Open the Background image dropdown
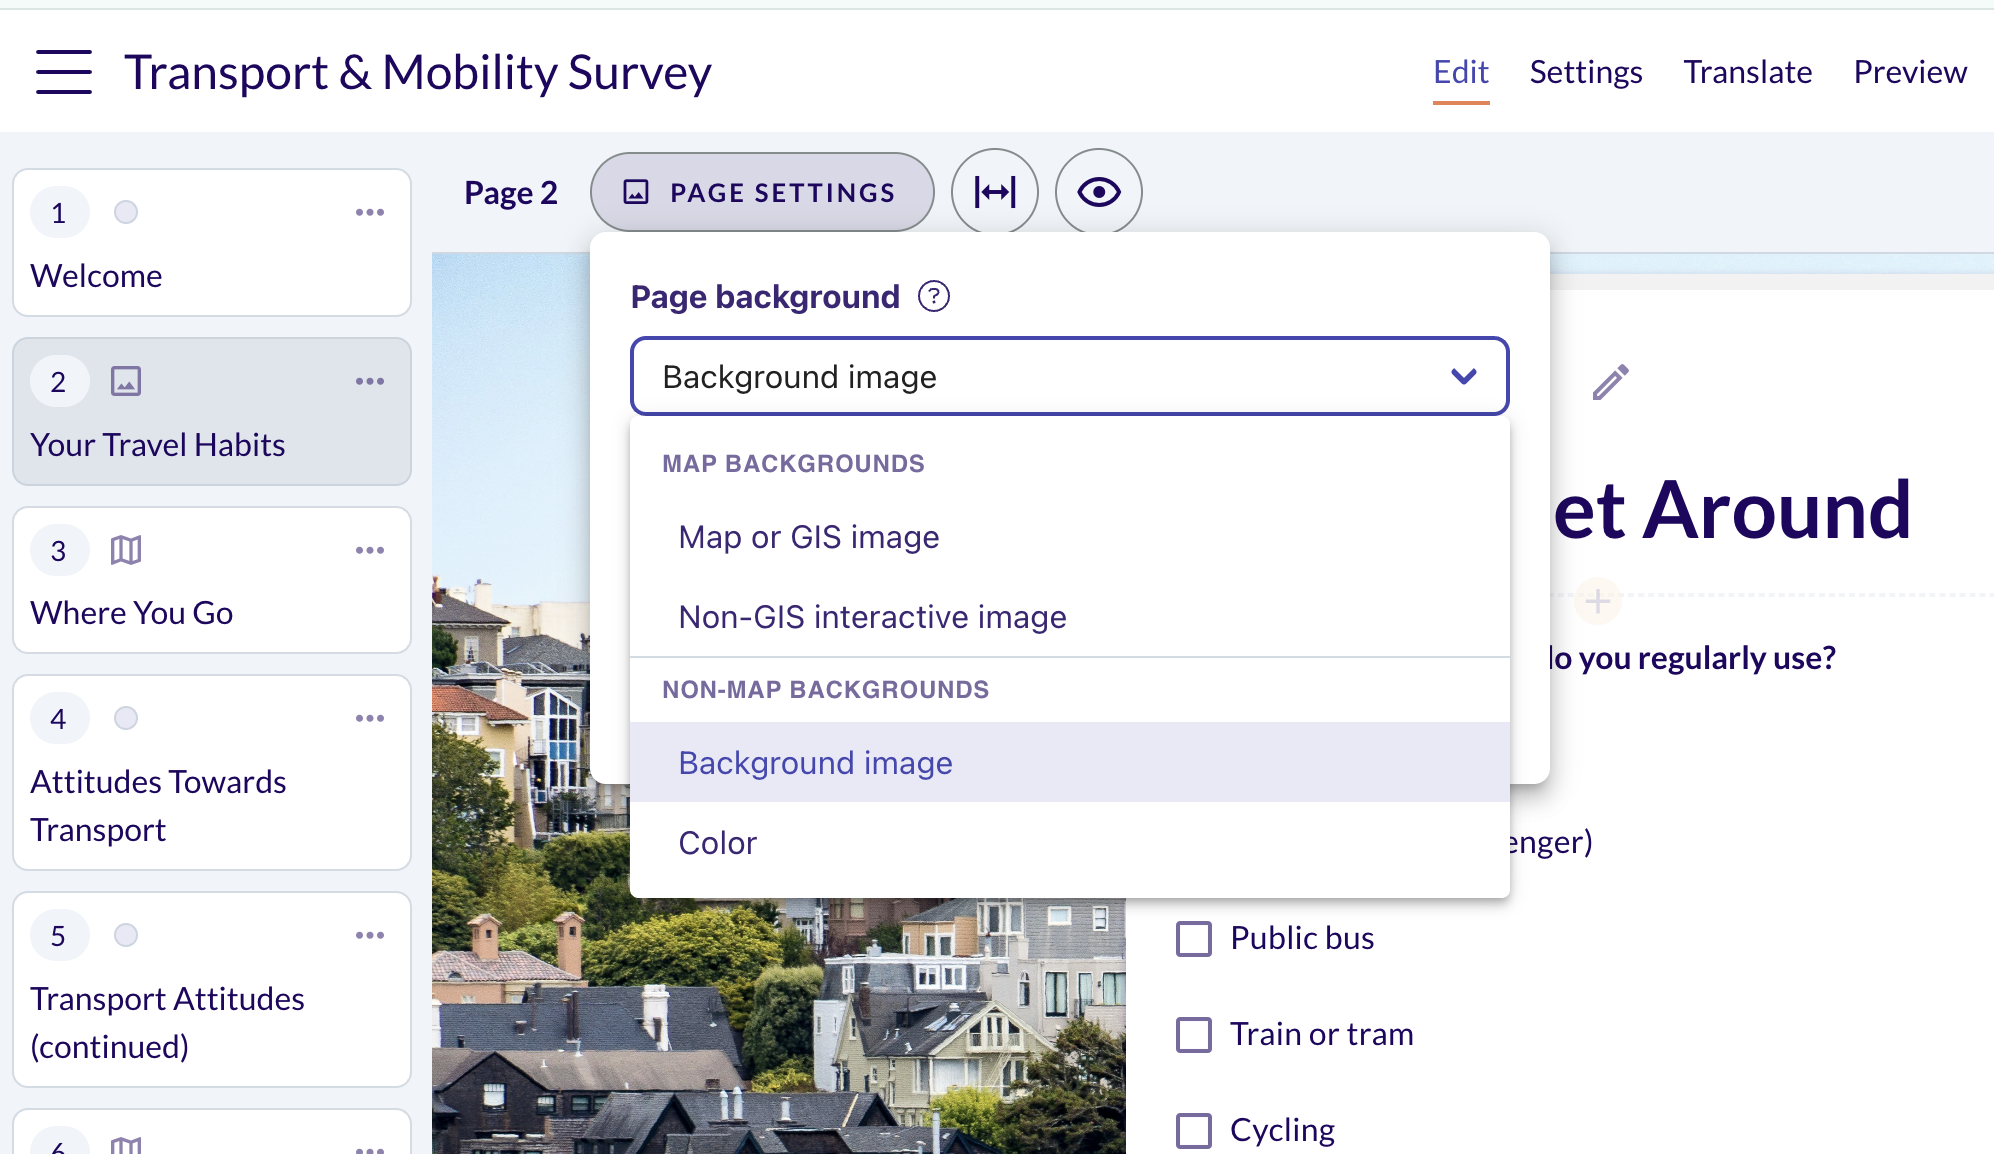Image resolution: width=1994 pixels, height=1154 pixels. (1069, 376)
